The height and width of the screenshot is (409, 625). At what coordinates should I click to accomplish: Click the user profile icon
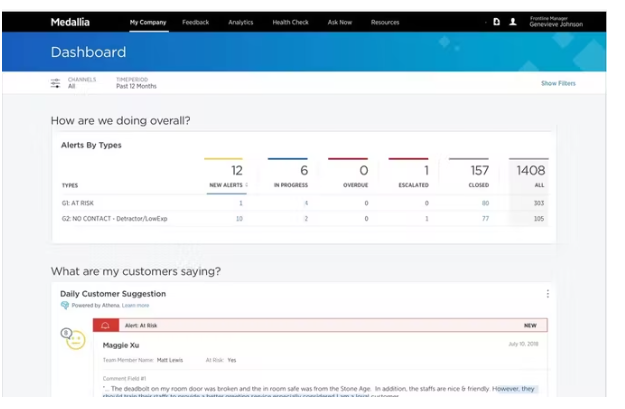[512, 22]
